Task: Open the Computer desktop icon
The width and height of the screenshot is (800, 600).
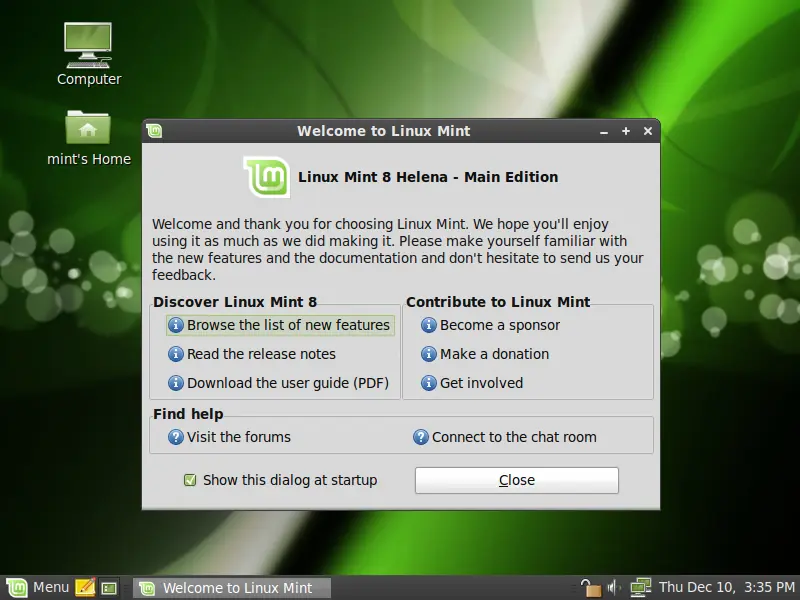Action: click(x=88, y=53)
